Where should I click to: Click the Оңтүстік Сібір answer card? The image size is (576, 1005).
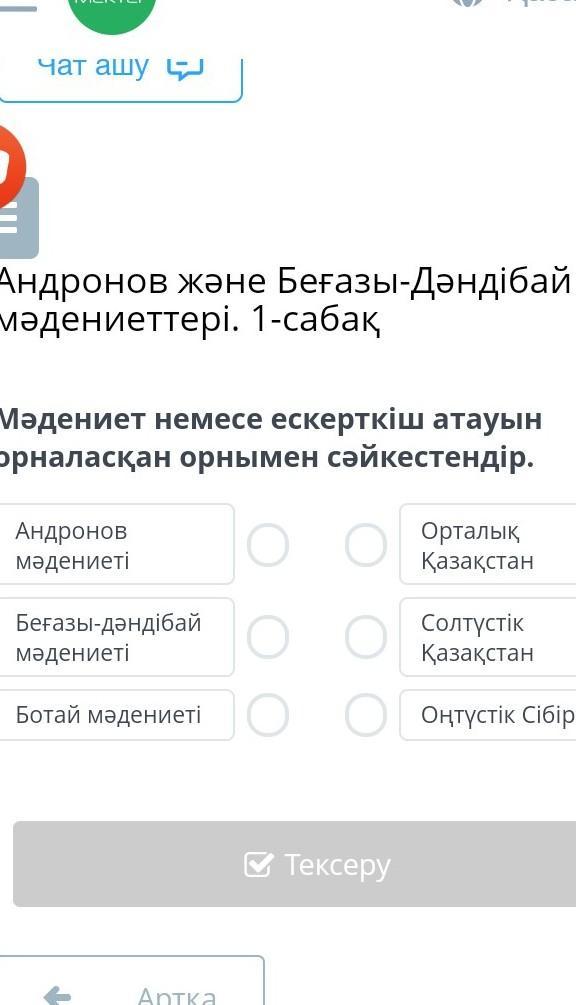coord(488,715)
